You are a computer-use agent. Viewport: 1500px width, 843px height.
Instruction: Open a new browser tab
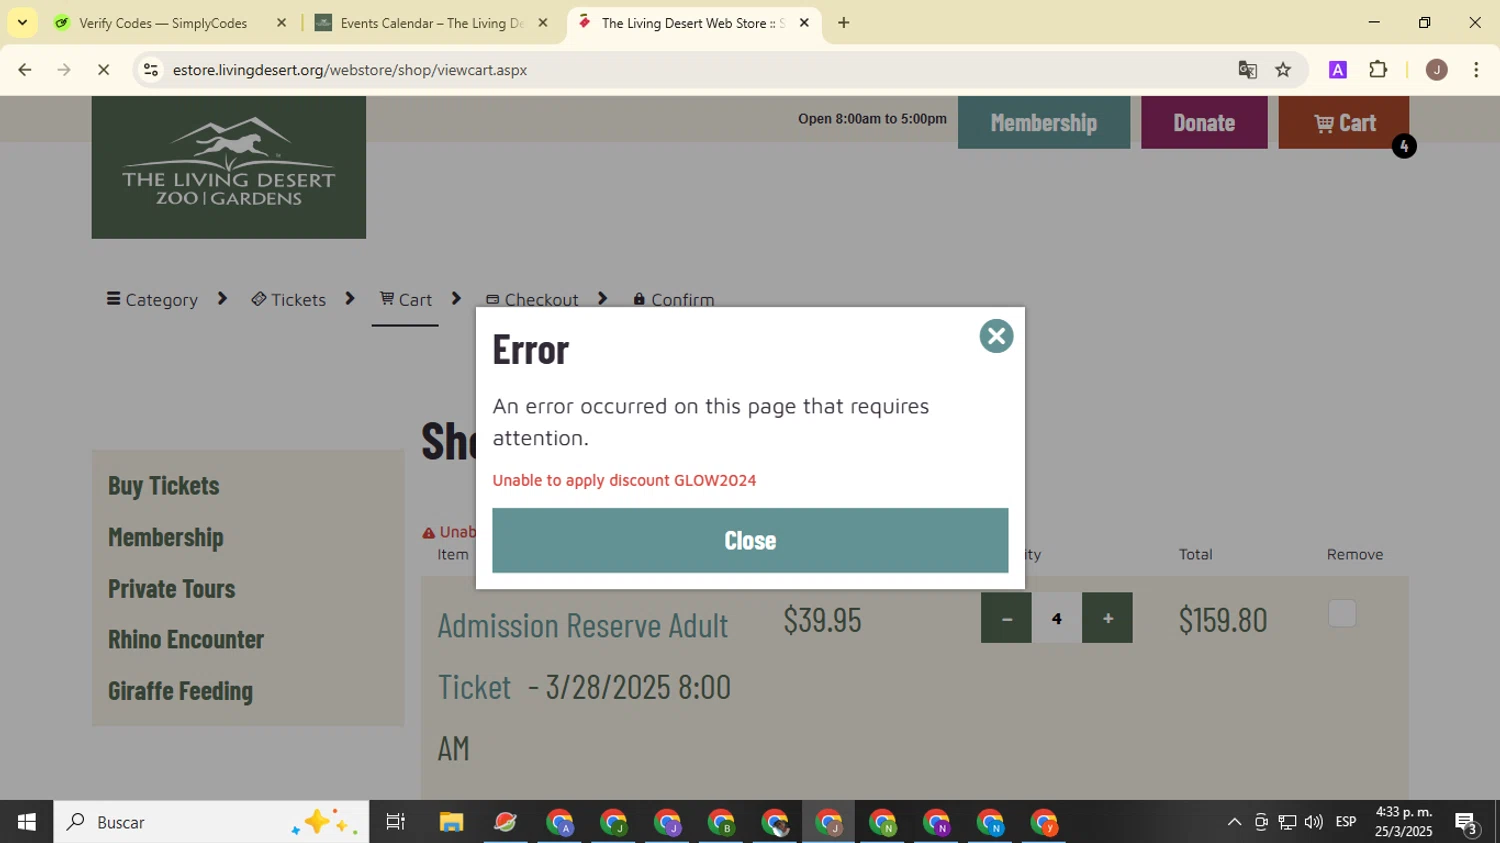point(844,23)
